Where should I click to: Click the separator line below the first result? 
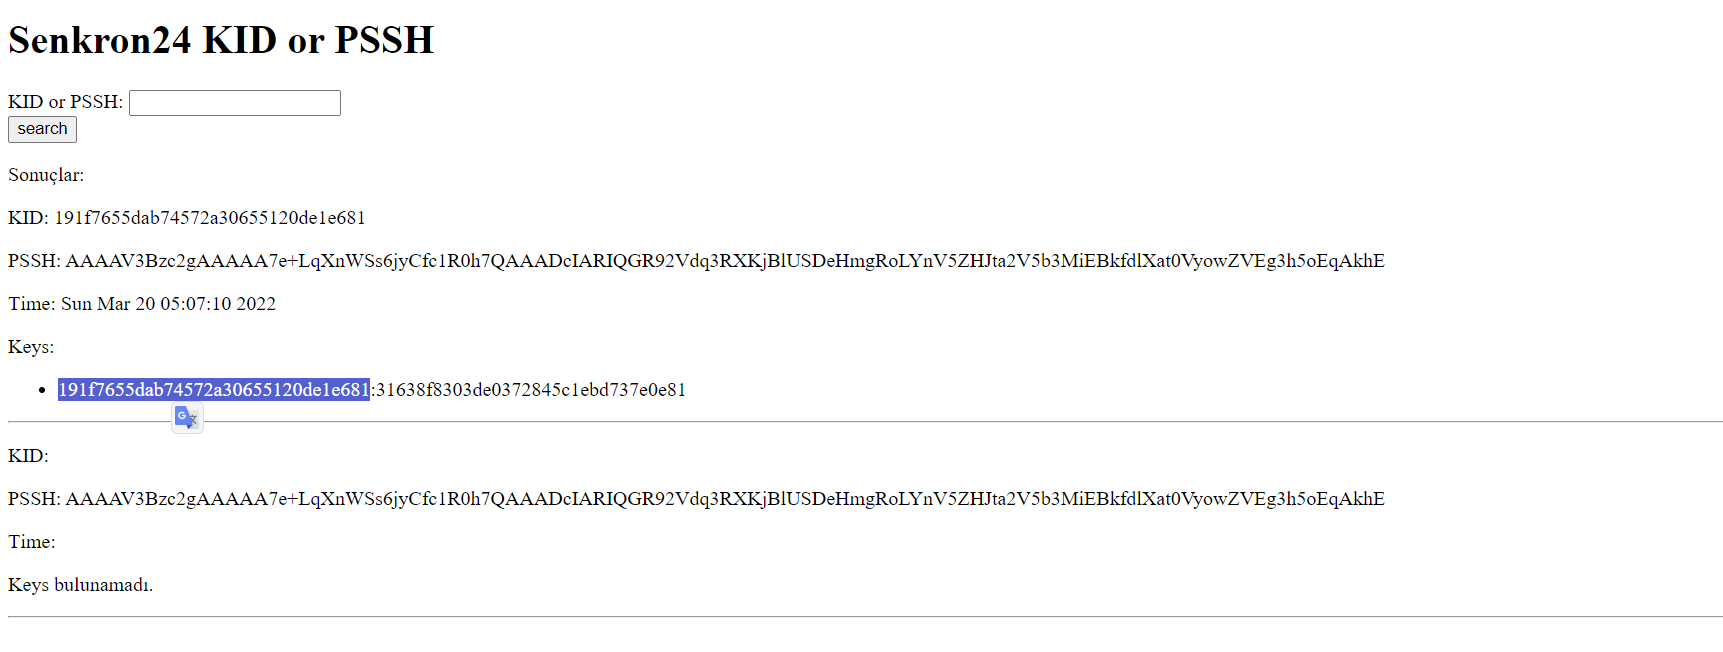coord(900,422)
